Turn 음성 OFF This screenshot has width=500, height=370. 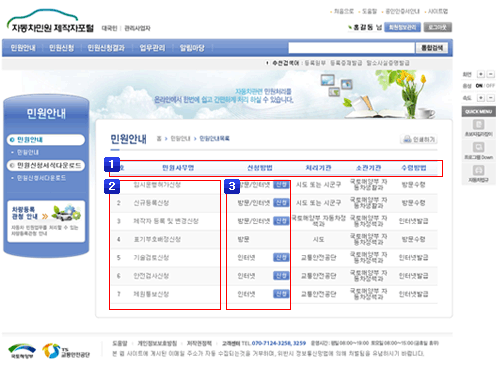coord(490,86)
